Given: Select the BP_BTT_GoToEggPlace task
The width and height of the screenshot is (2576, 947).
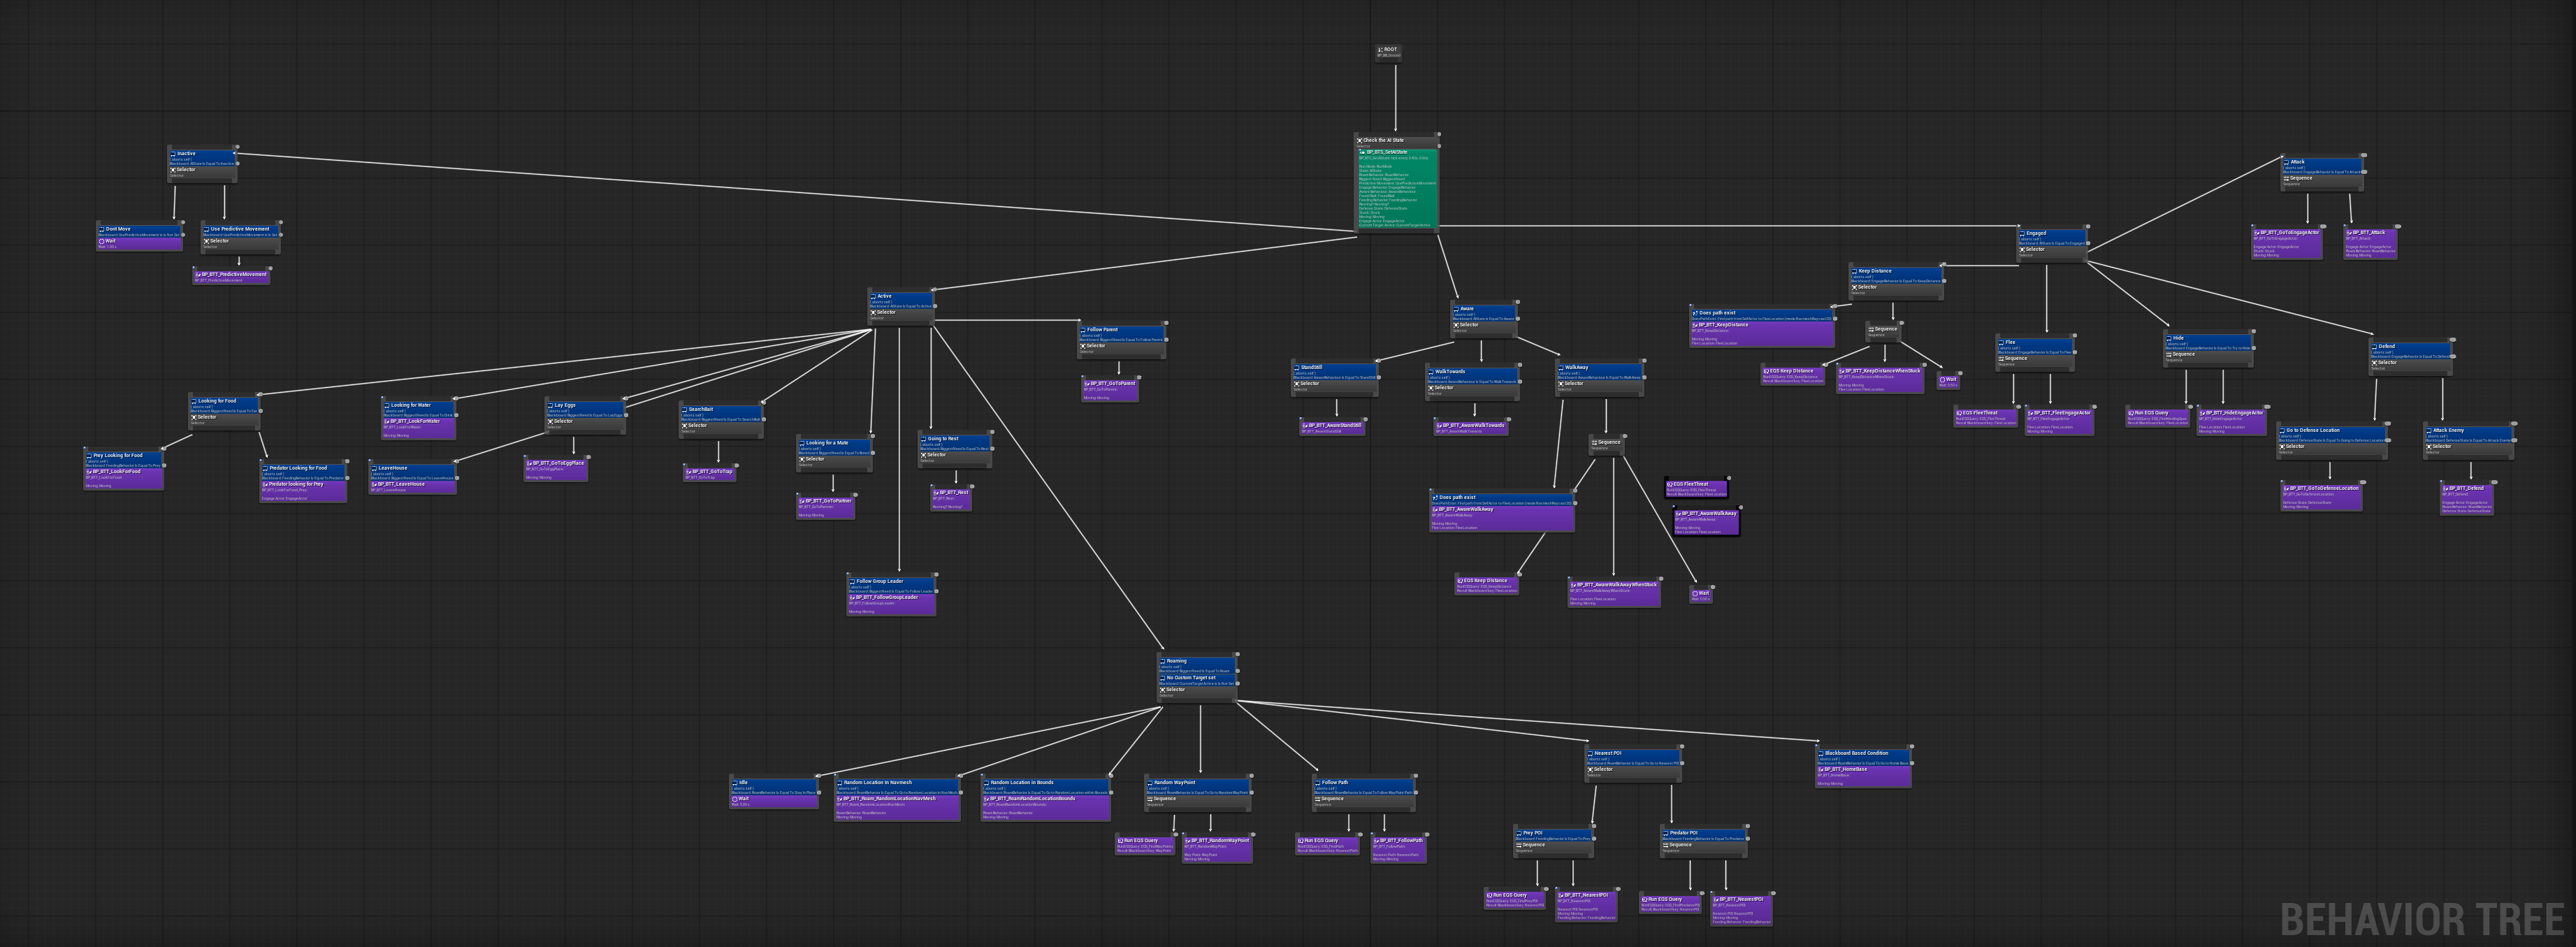Looking at the screenshot, I should pos(556,469).
